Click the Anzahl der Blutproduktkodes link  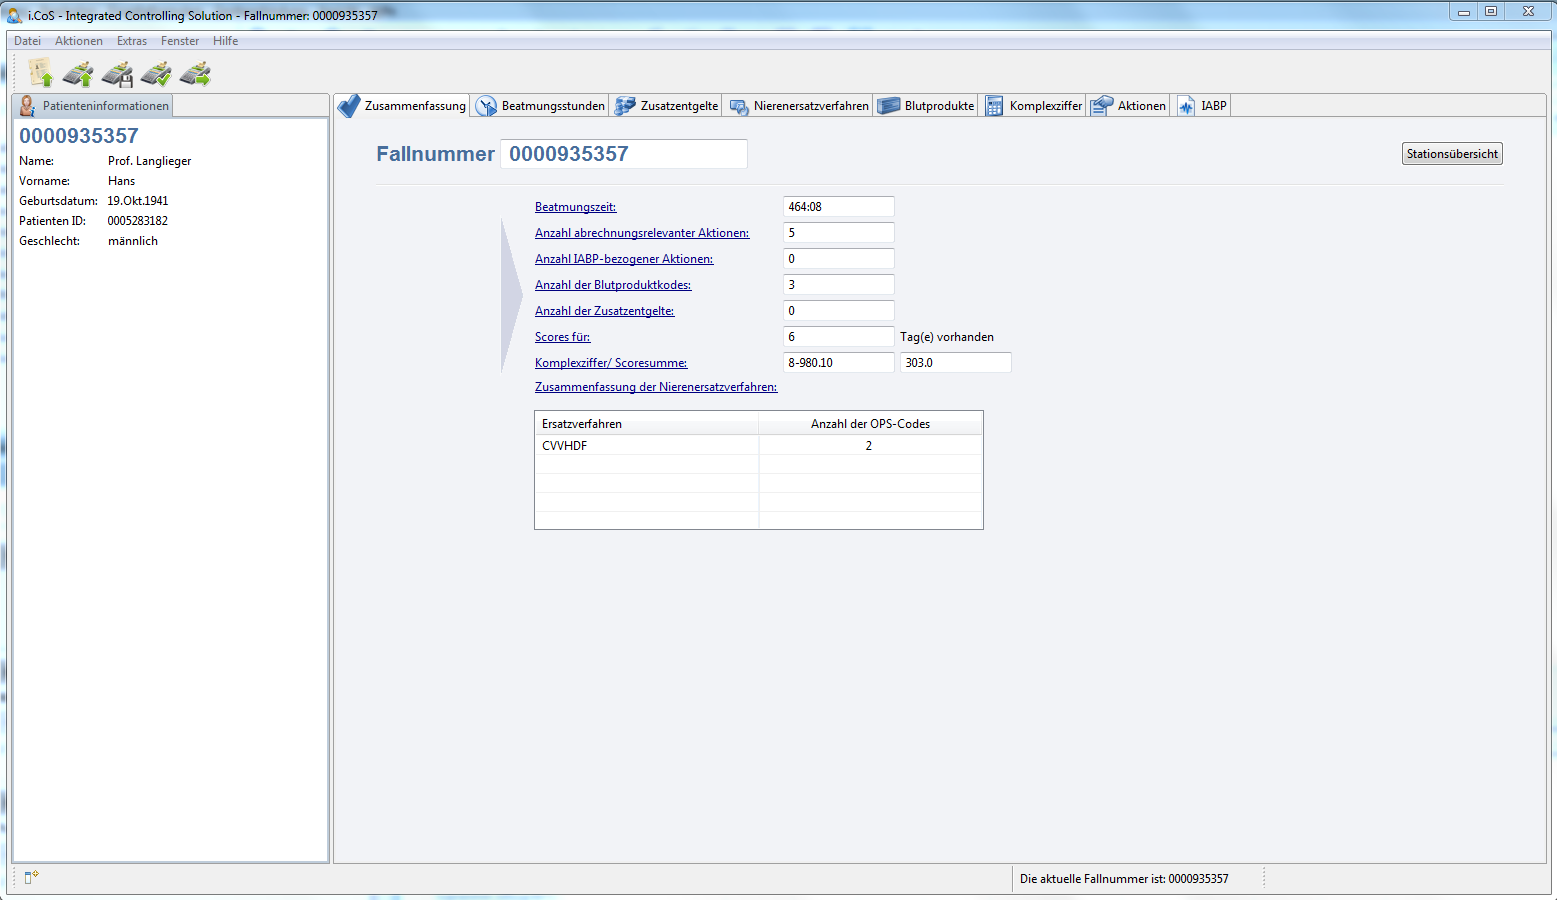[612, 285]
